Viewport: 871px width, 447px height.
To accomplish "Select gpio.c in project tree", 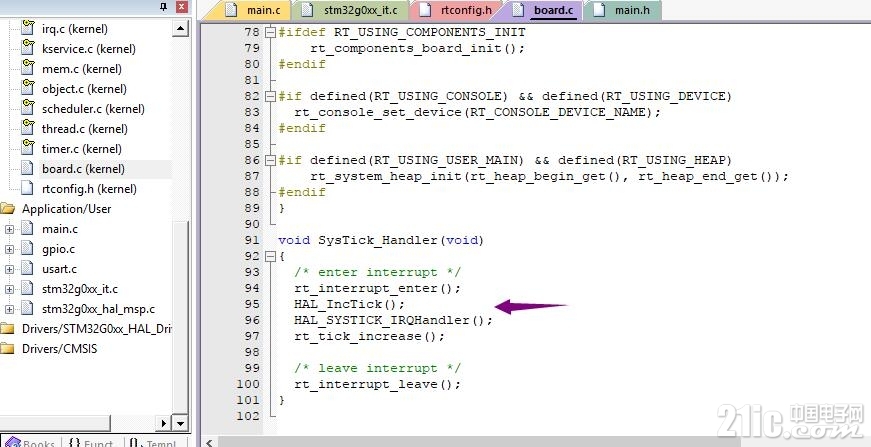I will [x=58, y=249].
